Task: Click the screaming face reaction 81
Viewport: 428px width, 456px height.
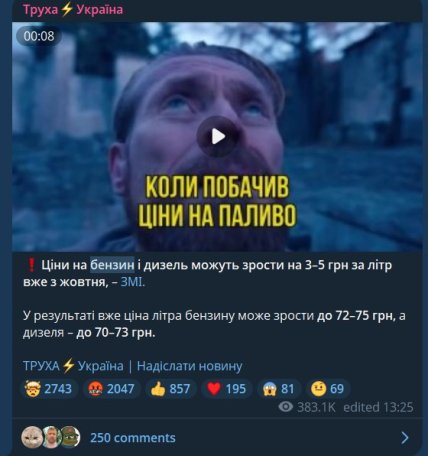Action: point(279,389)
